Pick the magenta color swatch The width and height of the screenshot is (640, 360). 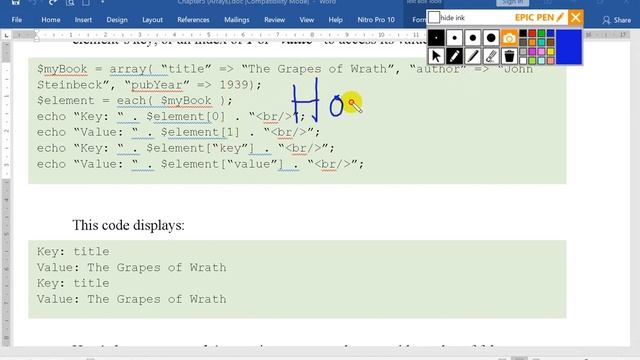tap(532, 52)
